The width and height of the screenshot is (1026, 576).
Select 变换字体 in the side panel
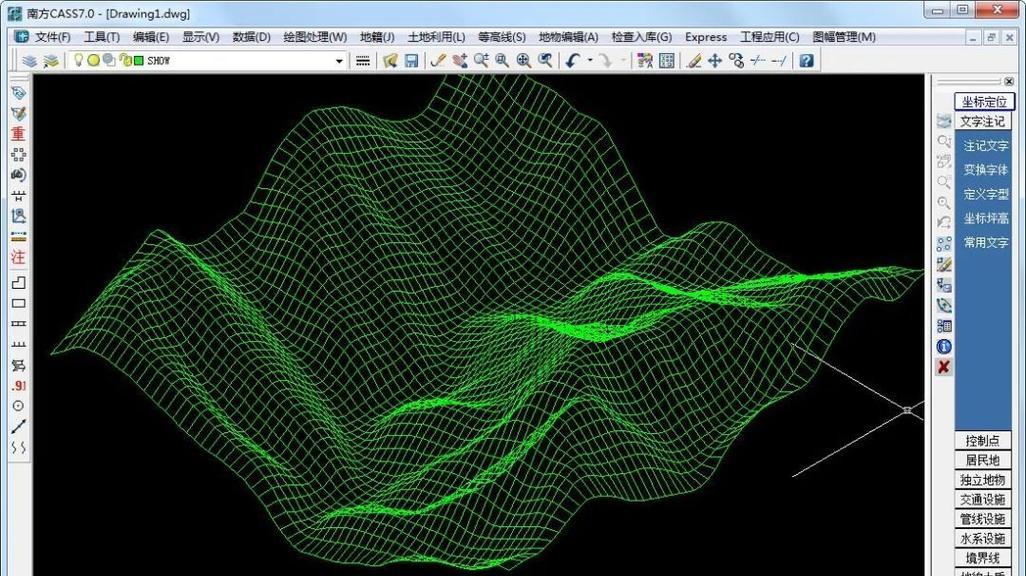[985, 170]
